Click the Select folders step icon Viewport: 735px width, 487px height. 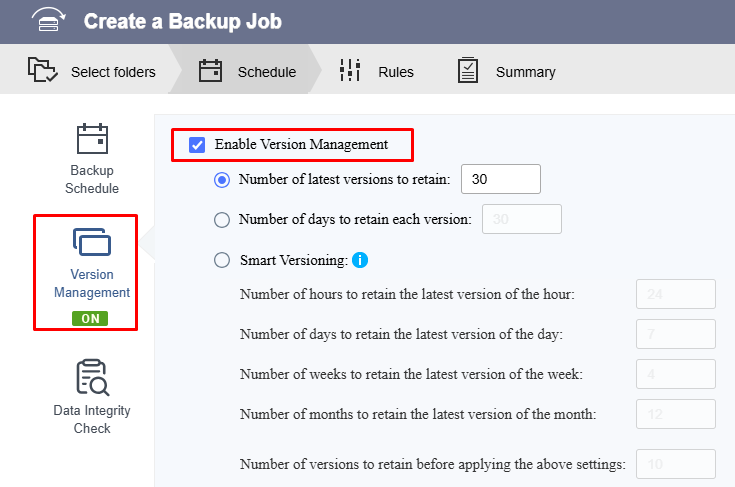[43, 70]
